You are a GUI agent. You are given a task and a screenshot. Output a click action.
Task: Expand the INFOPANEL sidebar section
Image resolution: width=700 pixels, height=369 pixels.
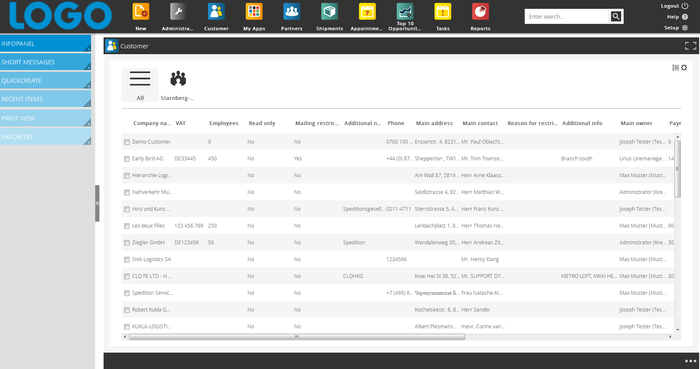click(x=46, y=43)
